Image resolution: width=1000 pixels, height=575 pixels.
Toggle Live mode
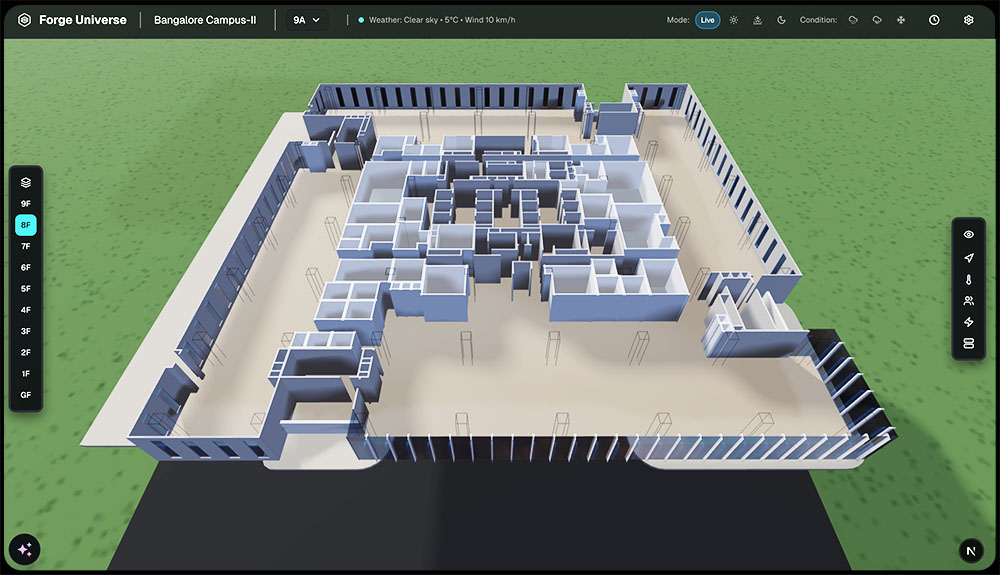[707, 20]
